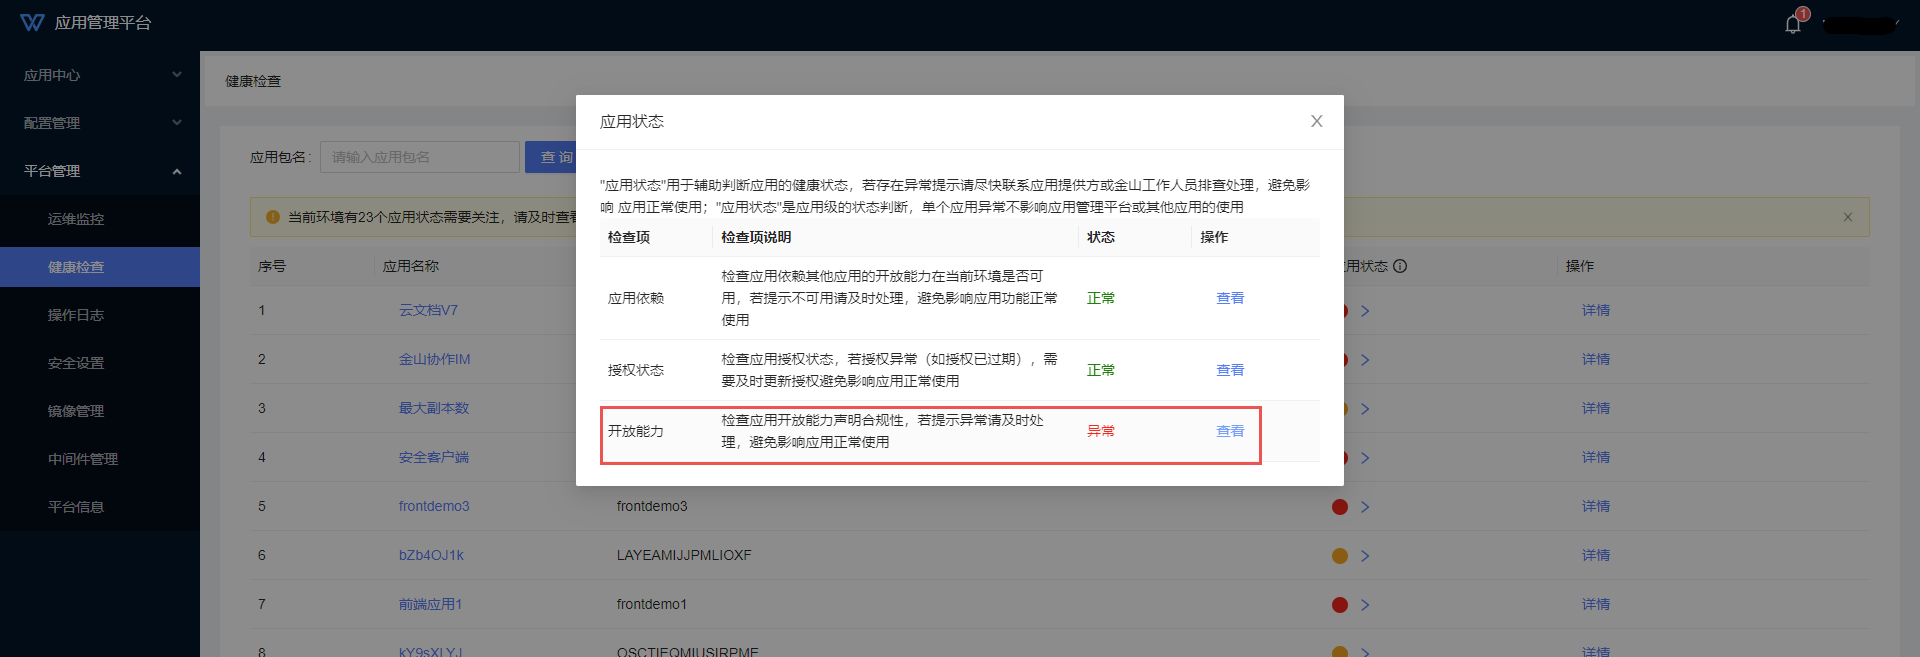
Task: Click orange status dot for bZb4OJ1k row
Action: tap(1339, 556)
